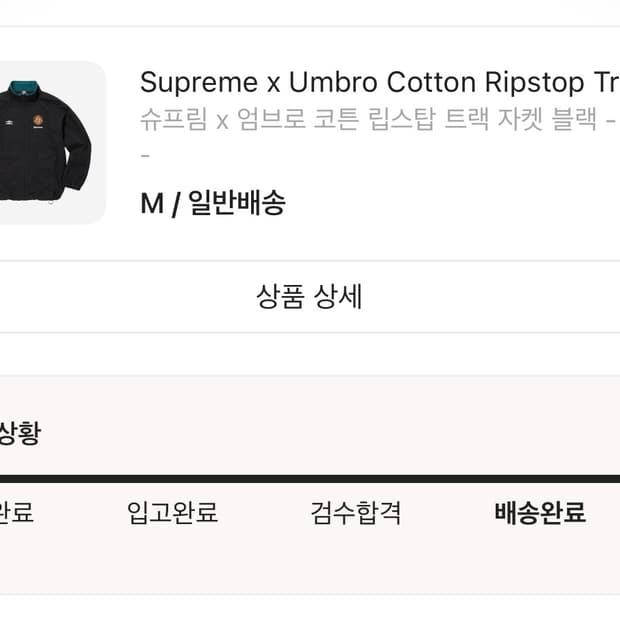Click the partially visible '완료' step at left
Viewport: 620px width, 620px height.
(x=17, y=514)
